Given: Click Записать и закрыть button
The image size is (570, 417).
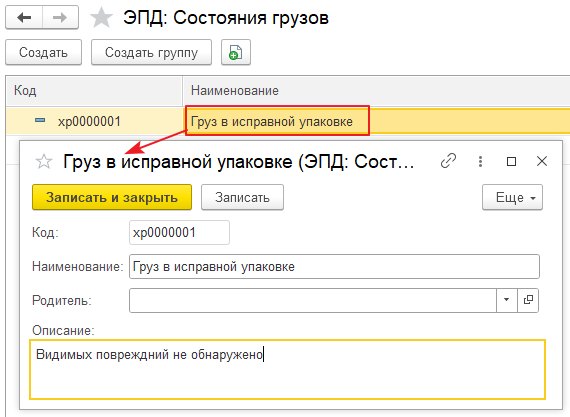Looking at the screenshot, I should tap(112, 197).
